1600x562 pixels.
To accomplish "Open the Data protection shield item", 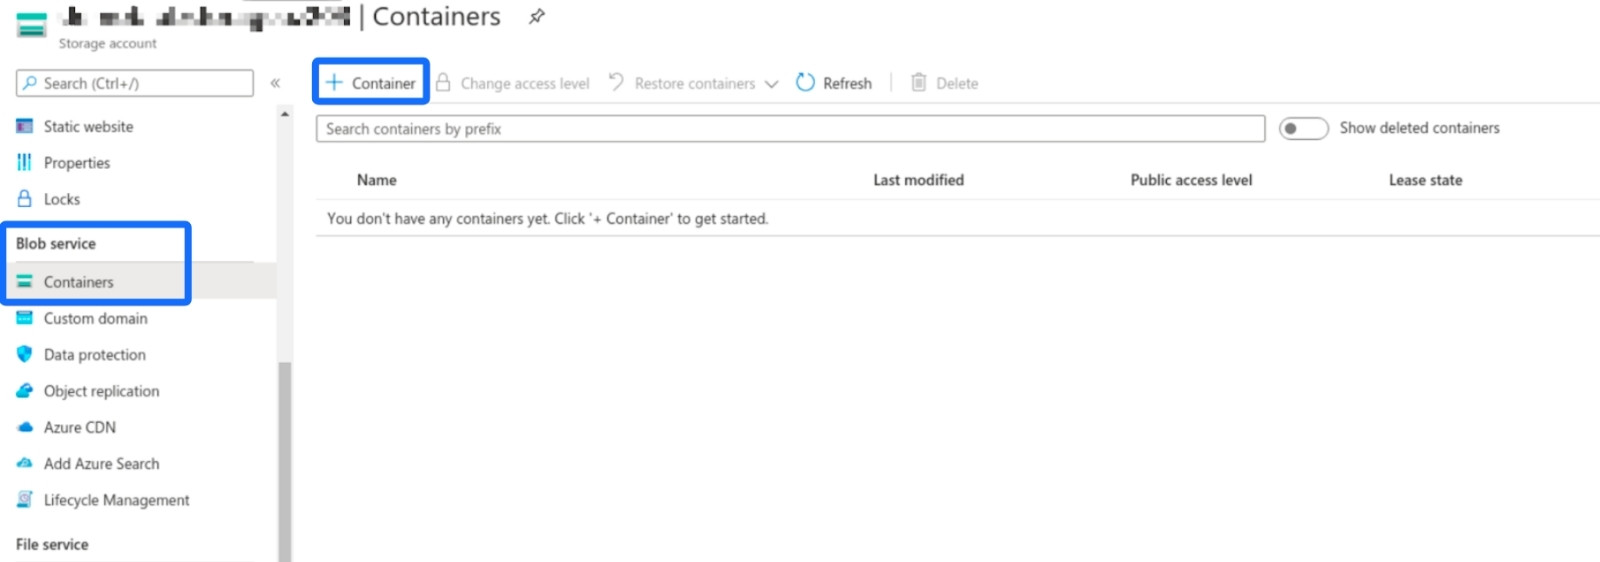I will tap(94, 355).
